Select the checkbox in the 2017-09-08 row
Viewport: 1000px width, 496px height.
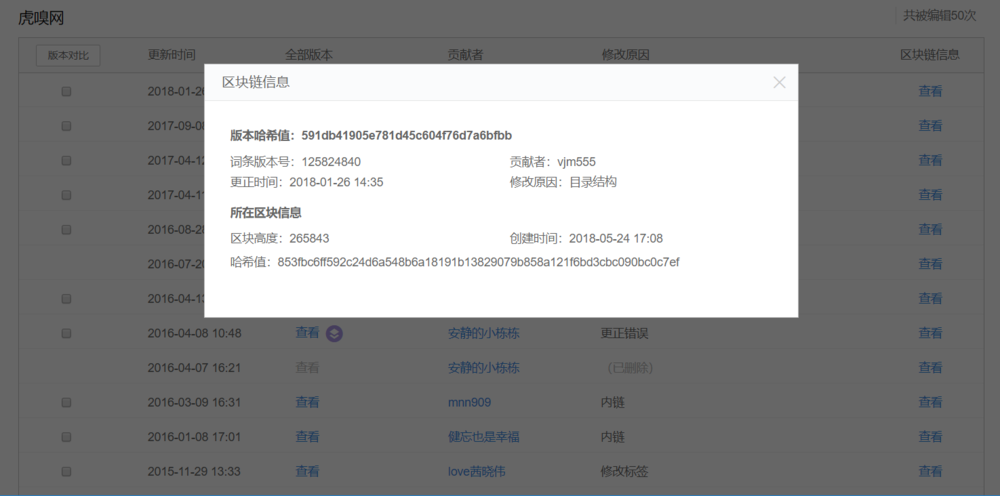pos(66,126)
